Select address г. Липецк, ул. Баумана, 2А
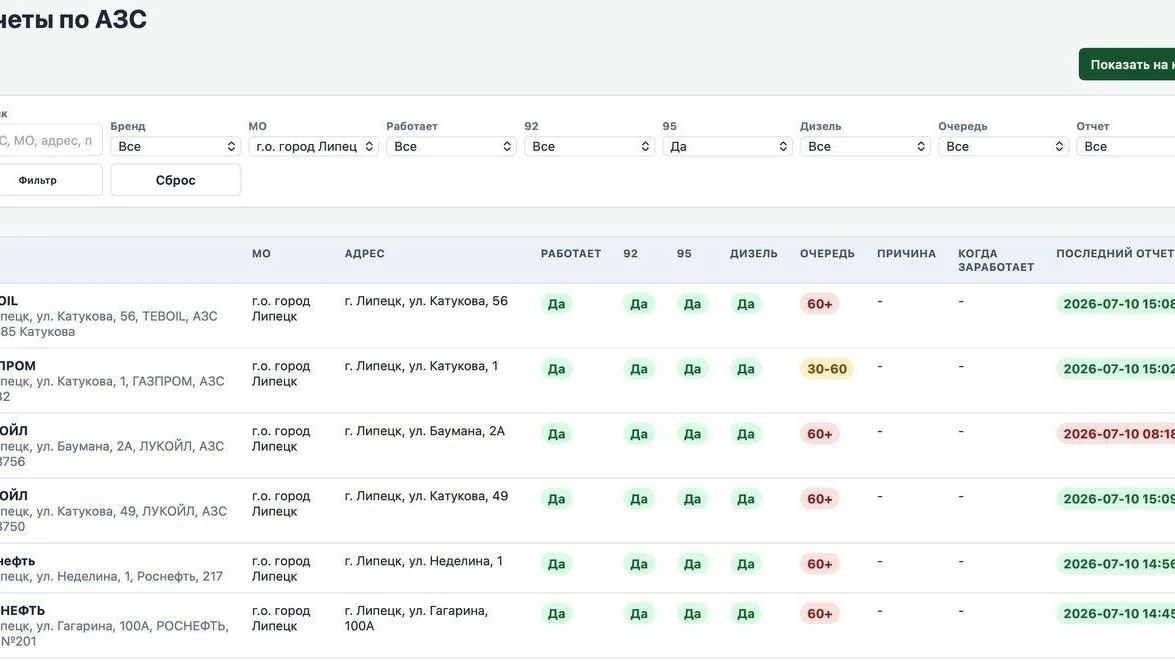 [x=425, y=431]
